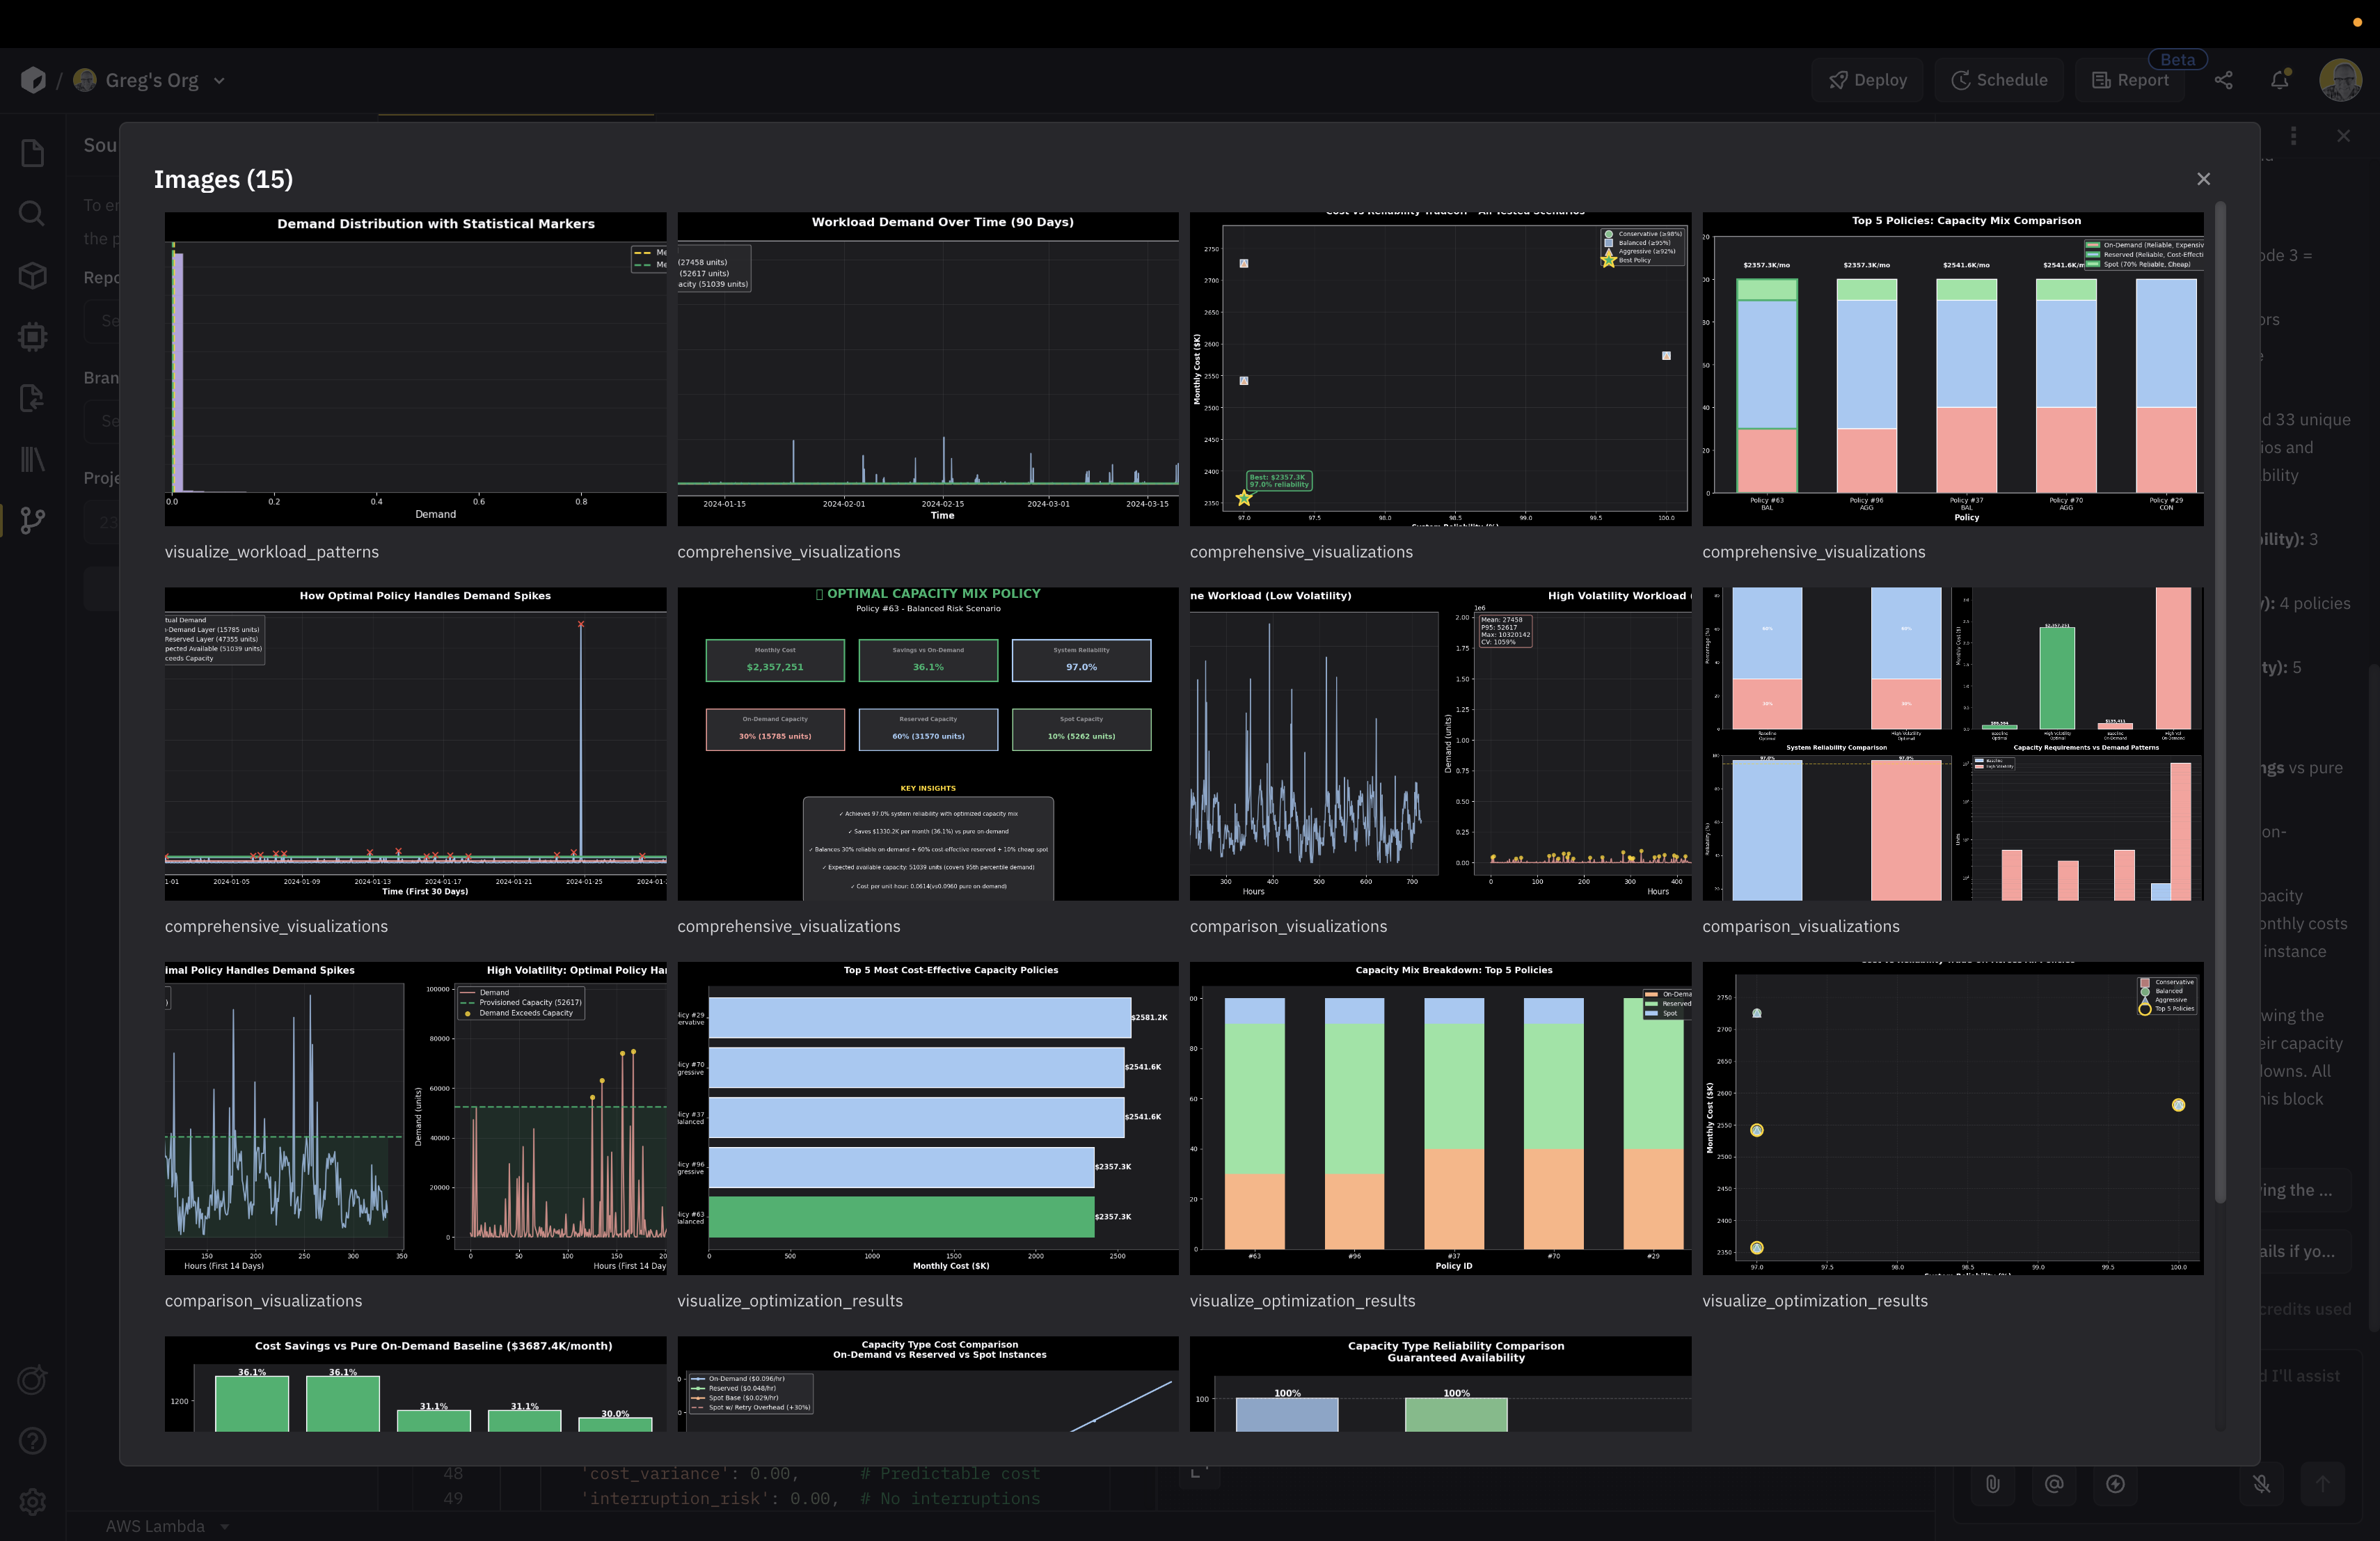The height and width of the screenshot is (1541, 2380).
Task: Select the git branch icon in the sidebar
Action: tap(32, 520)
